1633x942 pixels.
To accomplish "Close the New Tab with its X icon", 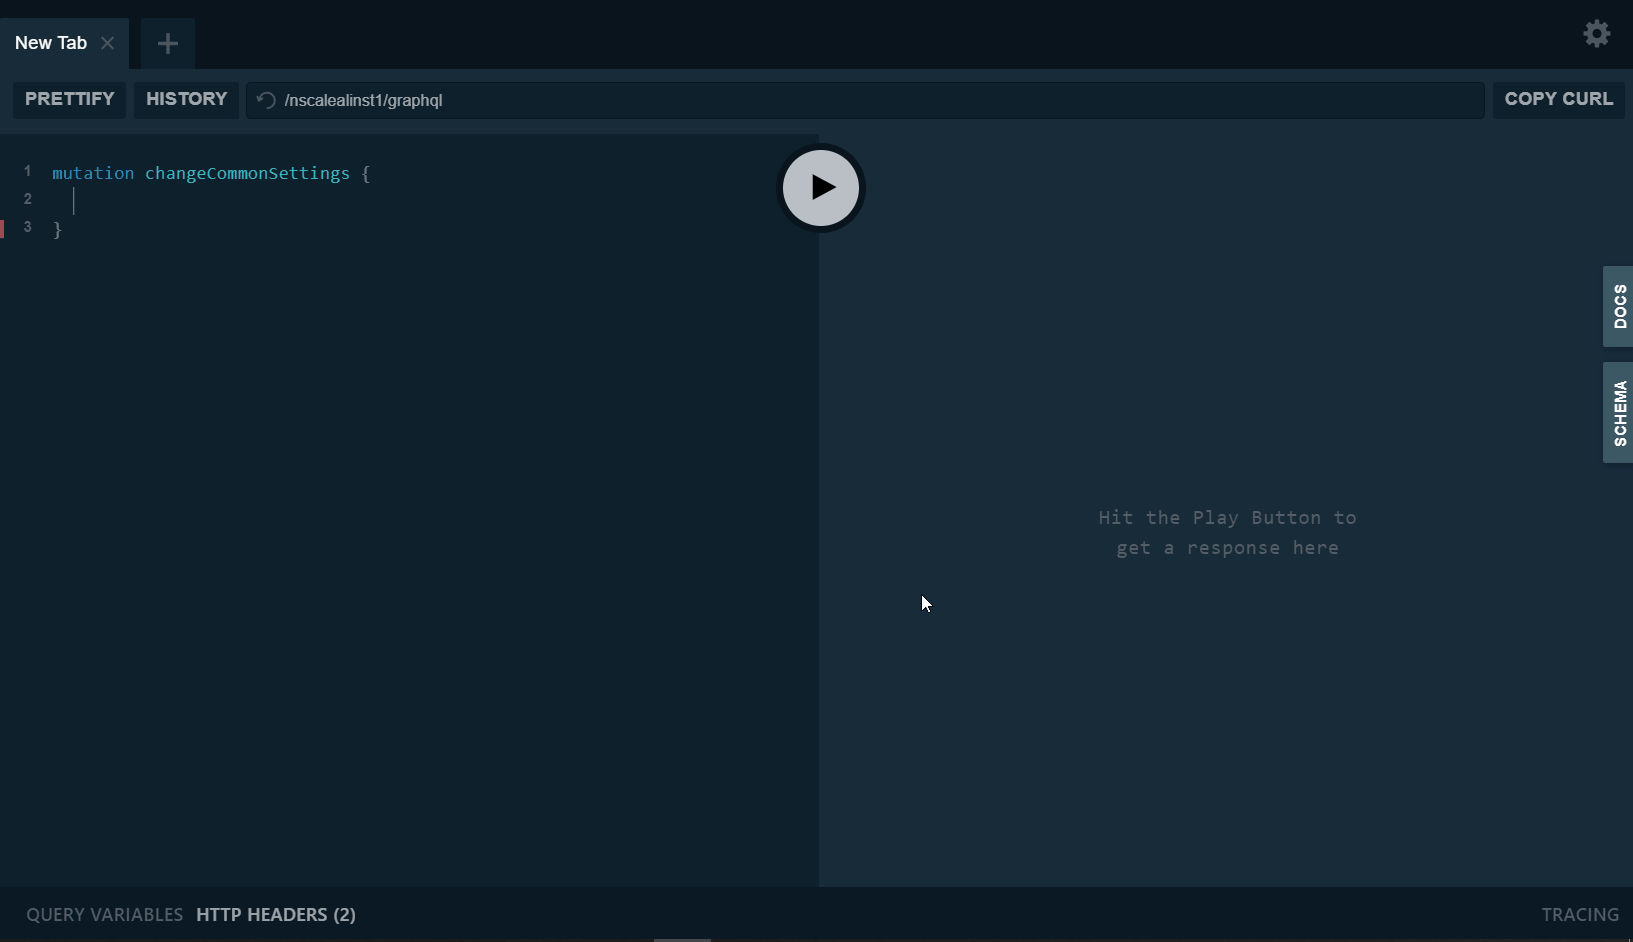I will point(109,43).
